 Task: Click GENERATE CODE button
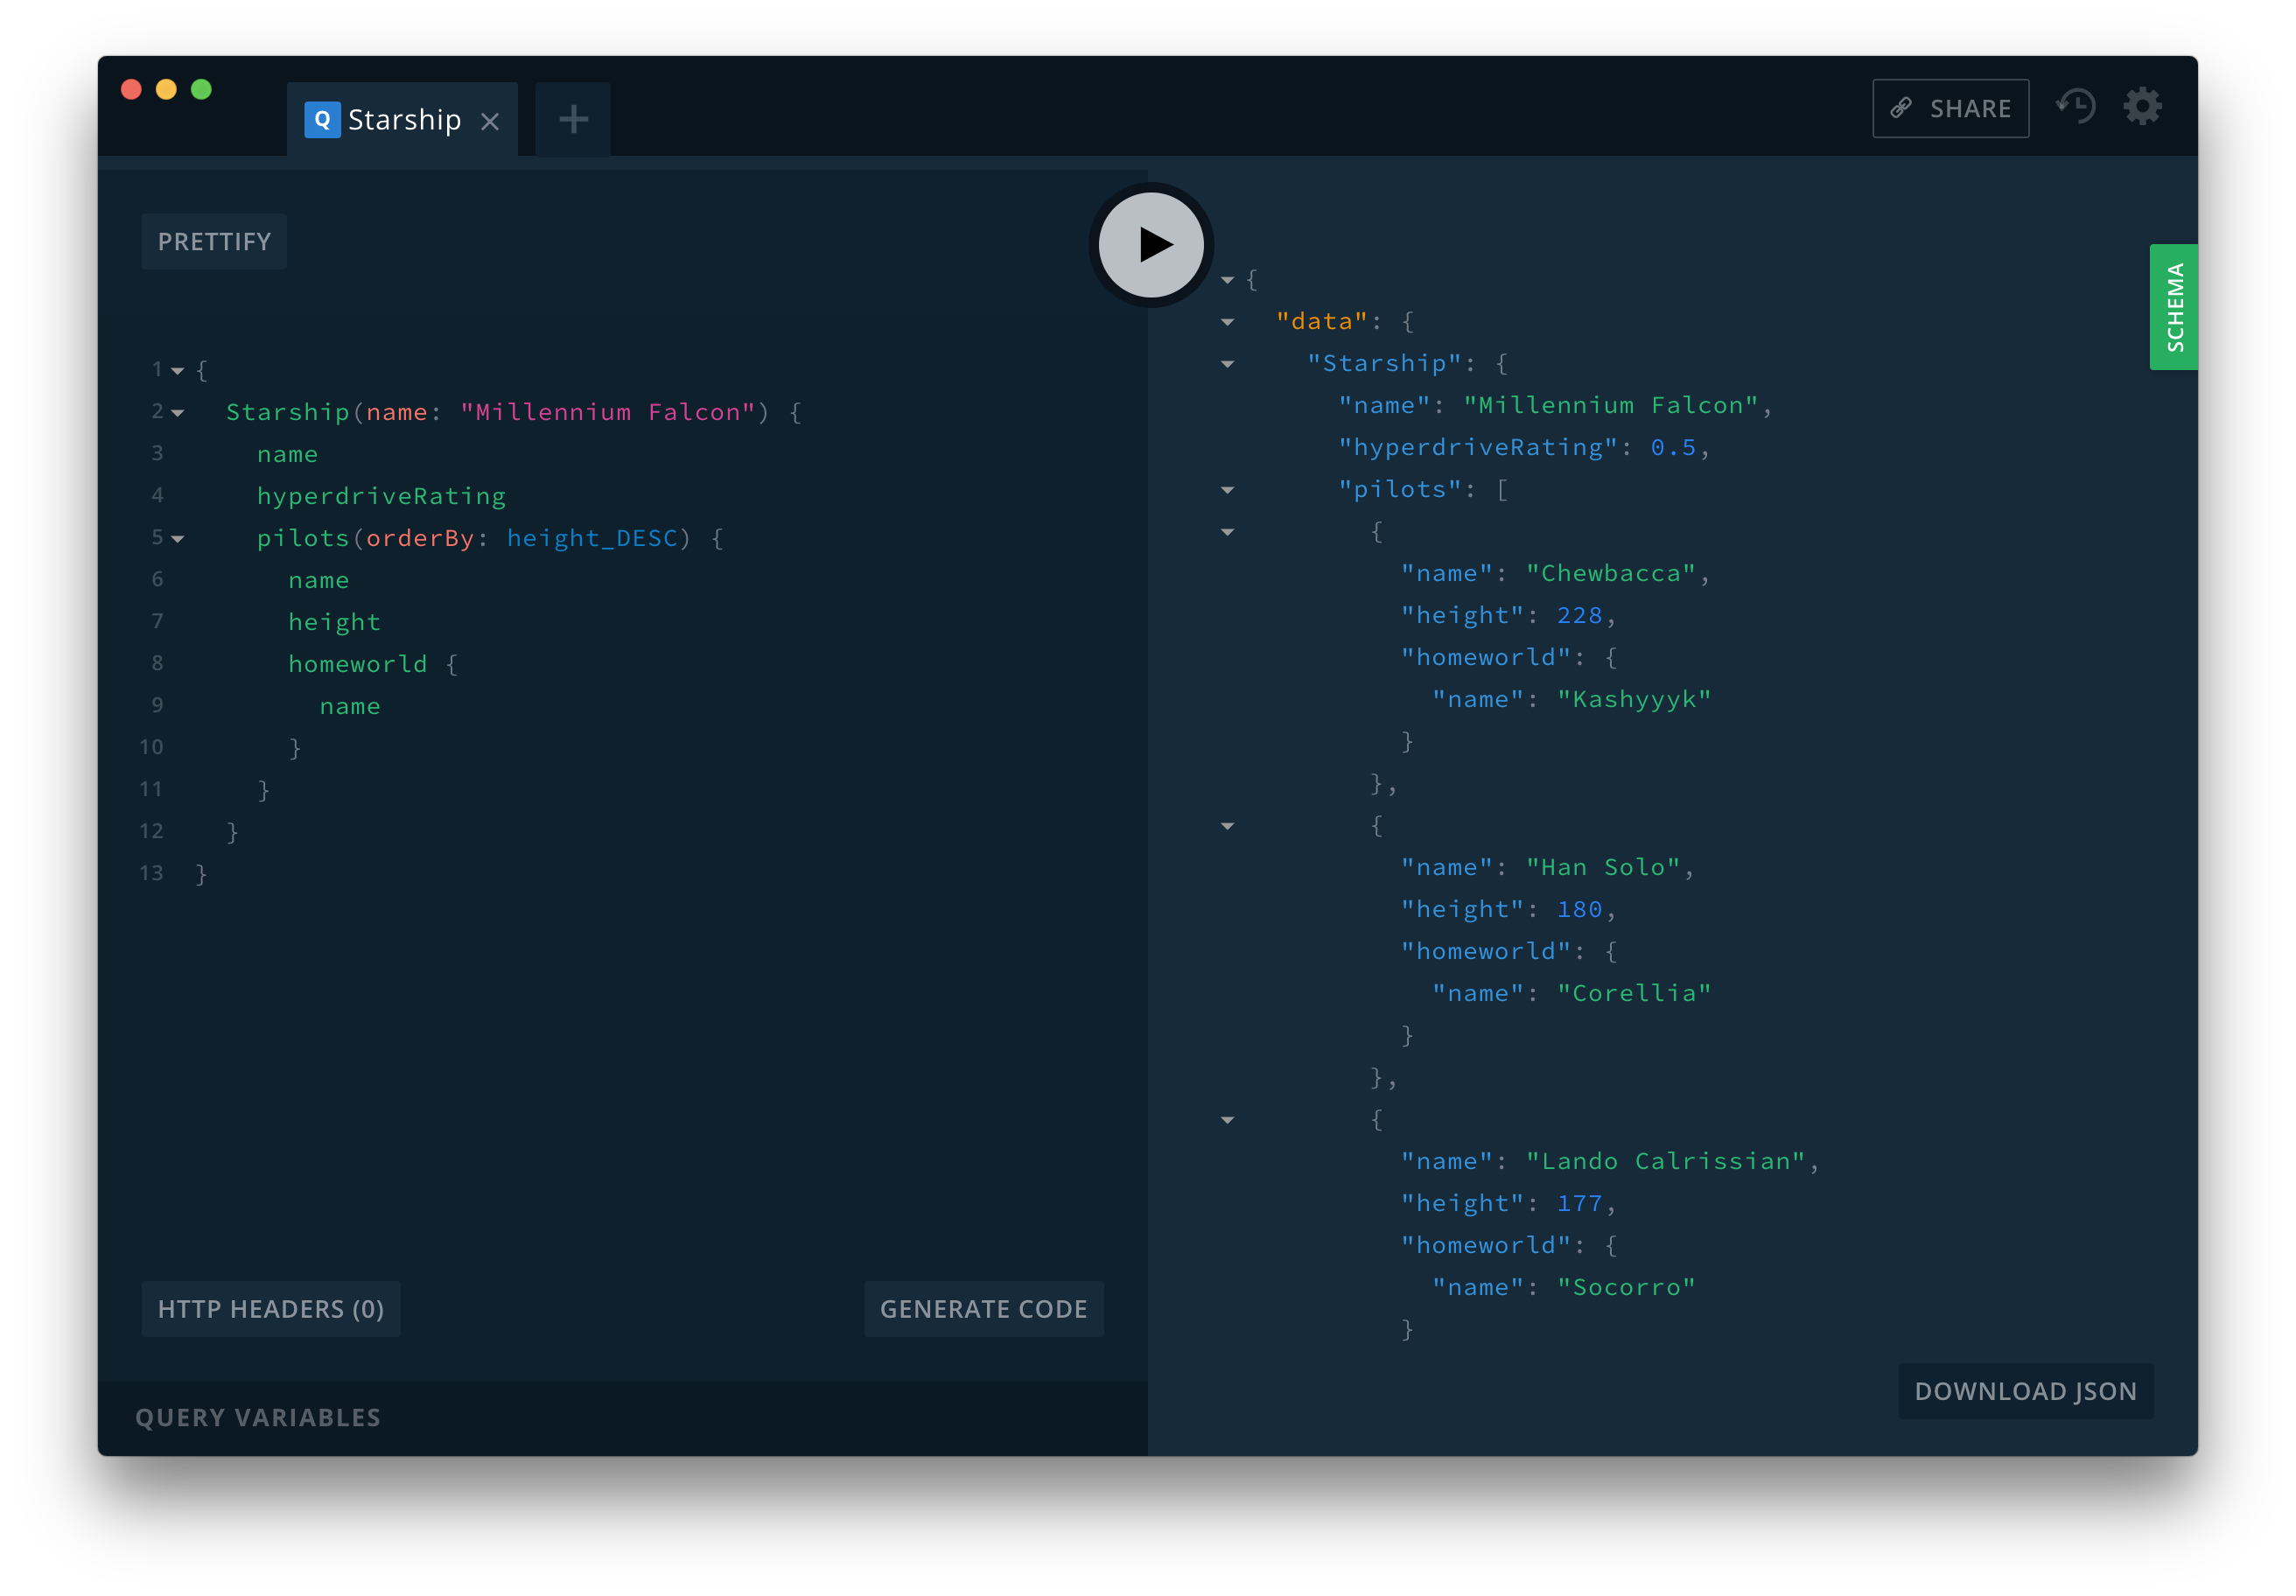tap(983, 1309)
